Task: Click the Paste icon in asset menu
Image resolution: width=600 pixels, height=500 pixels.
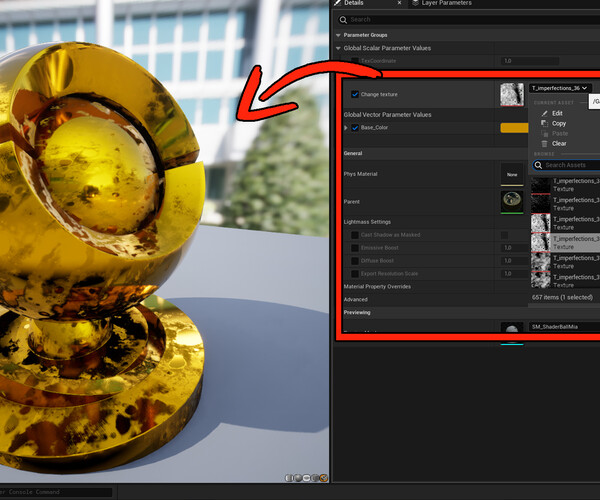Action: coord(545,134)
